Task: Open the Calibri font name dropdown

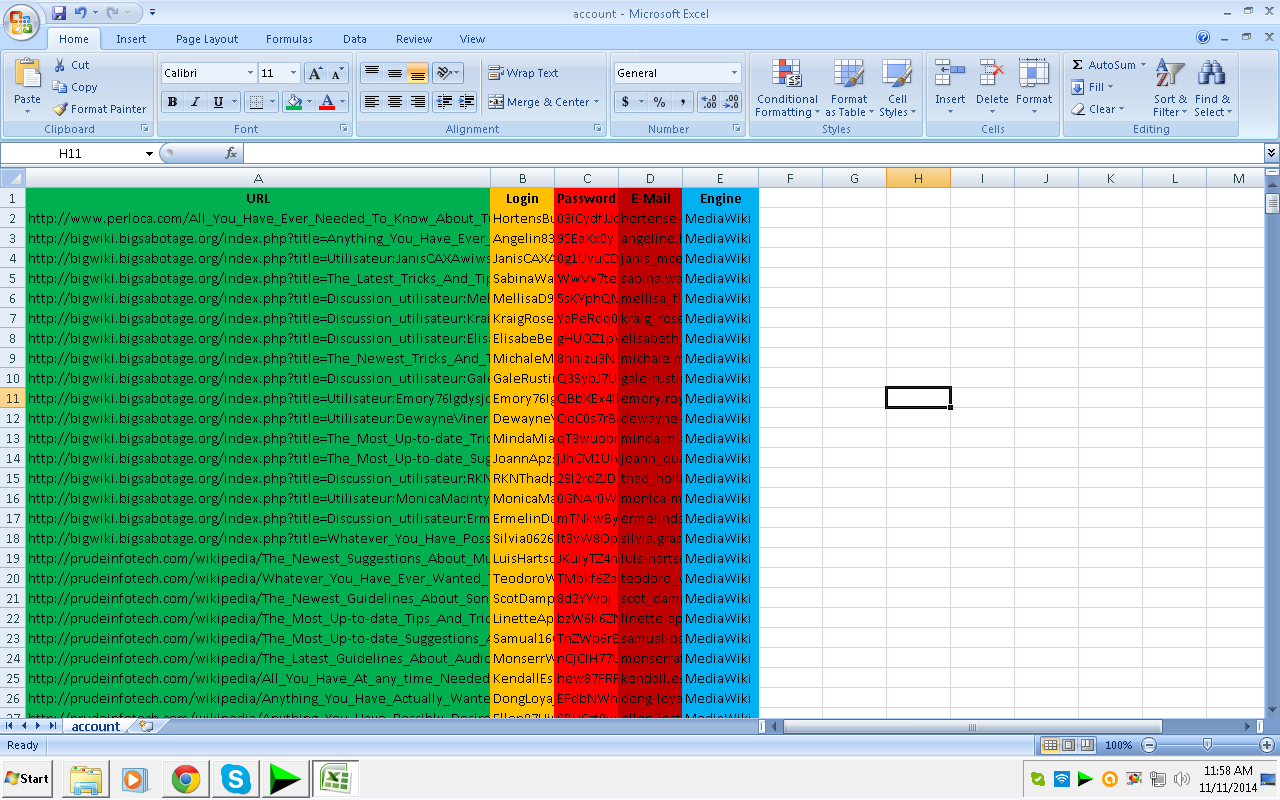Action: (x=250, y=73)
